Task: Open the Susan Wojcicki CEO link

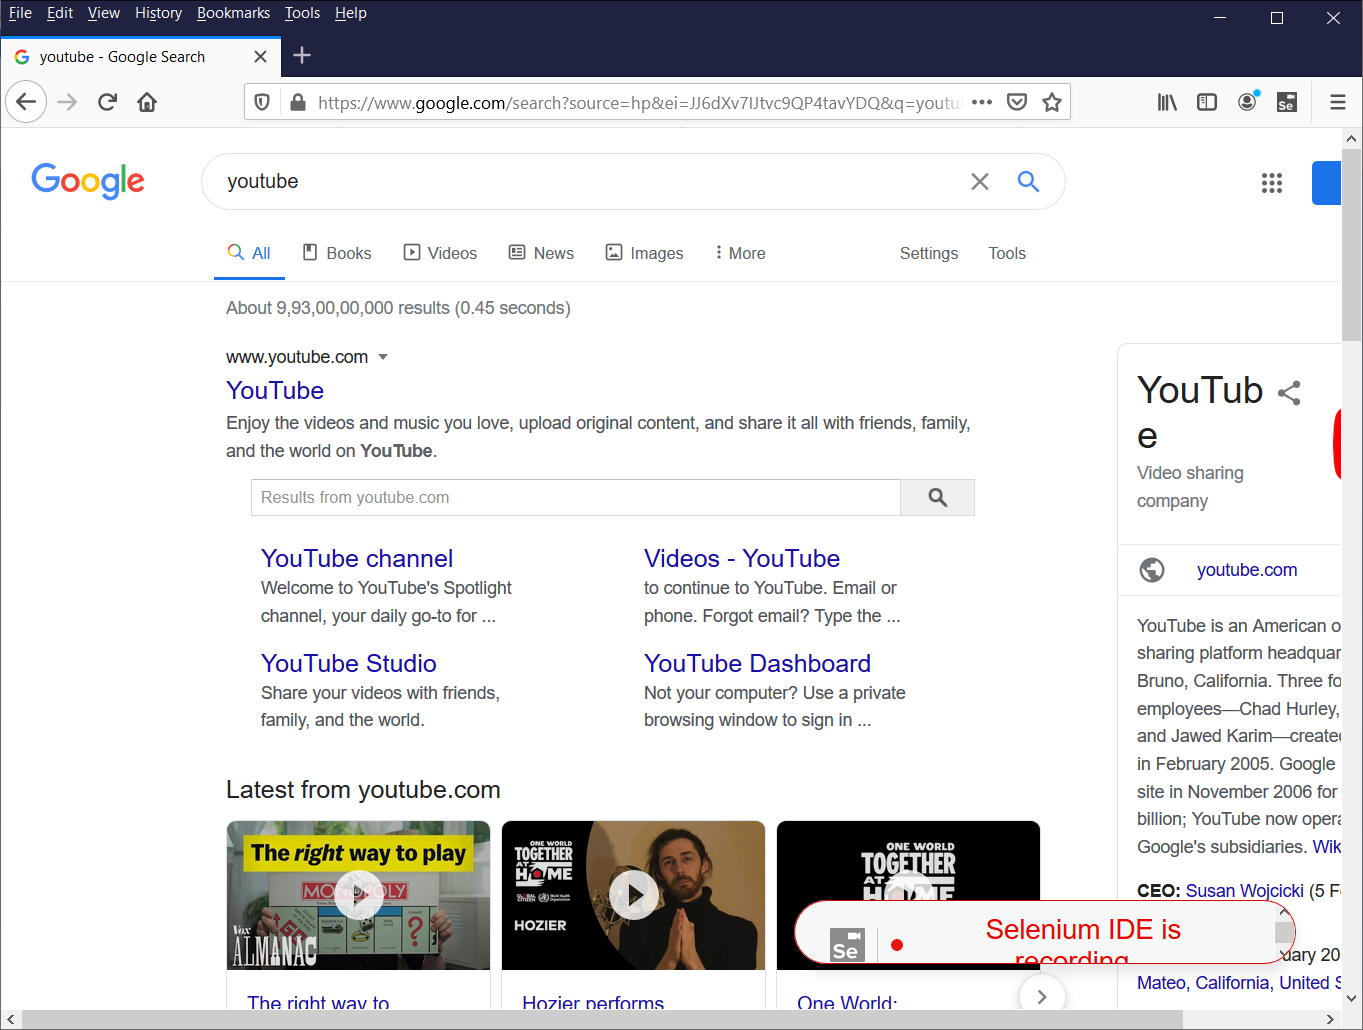Action: [1244, 890]
